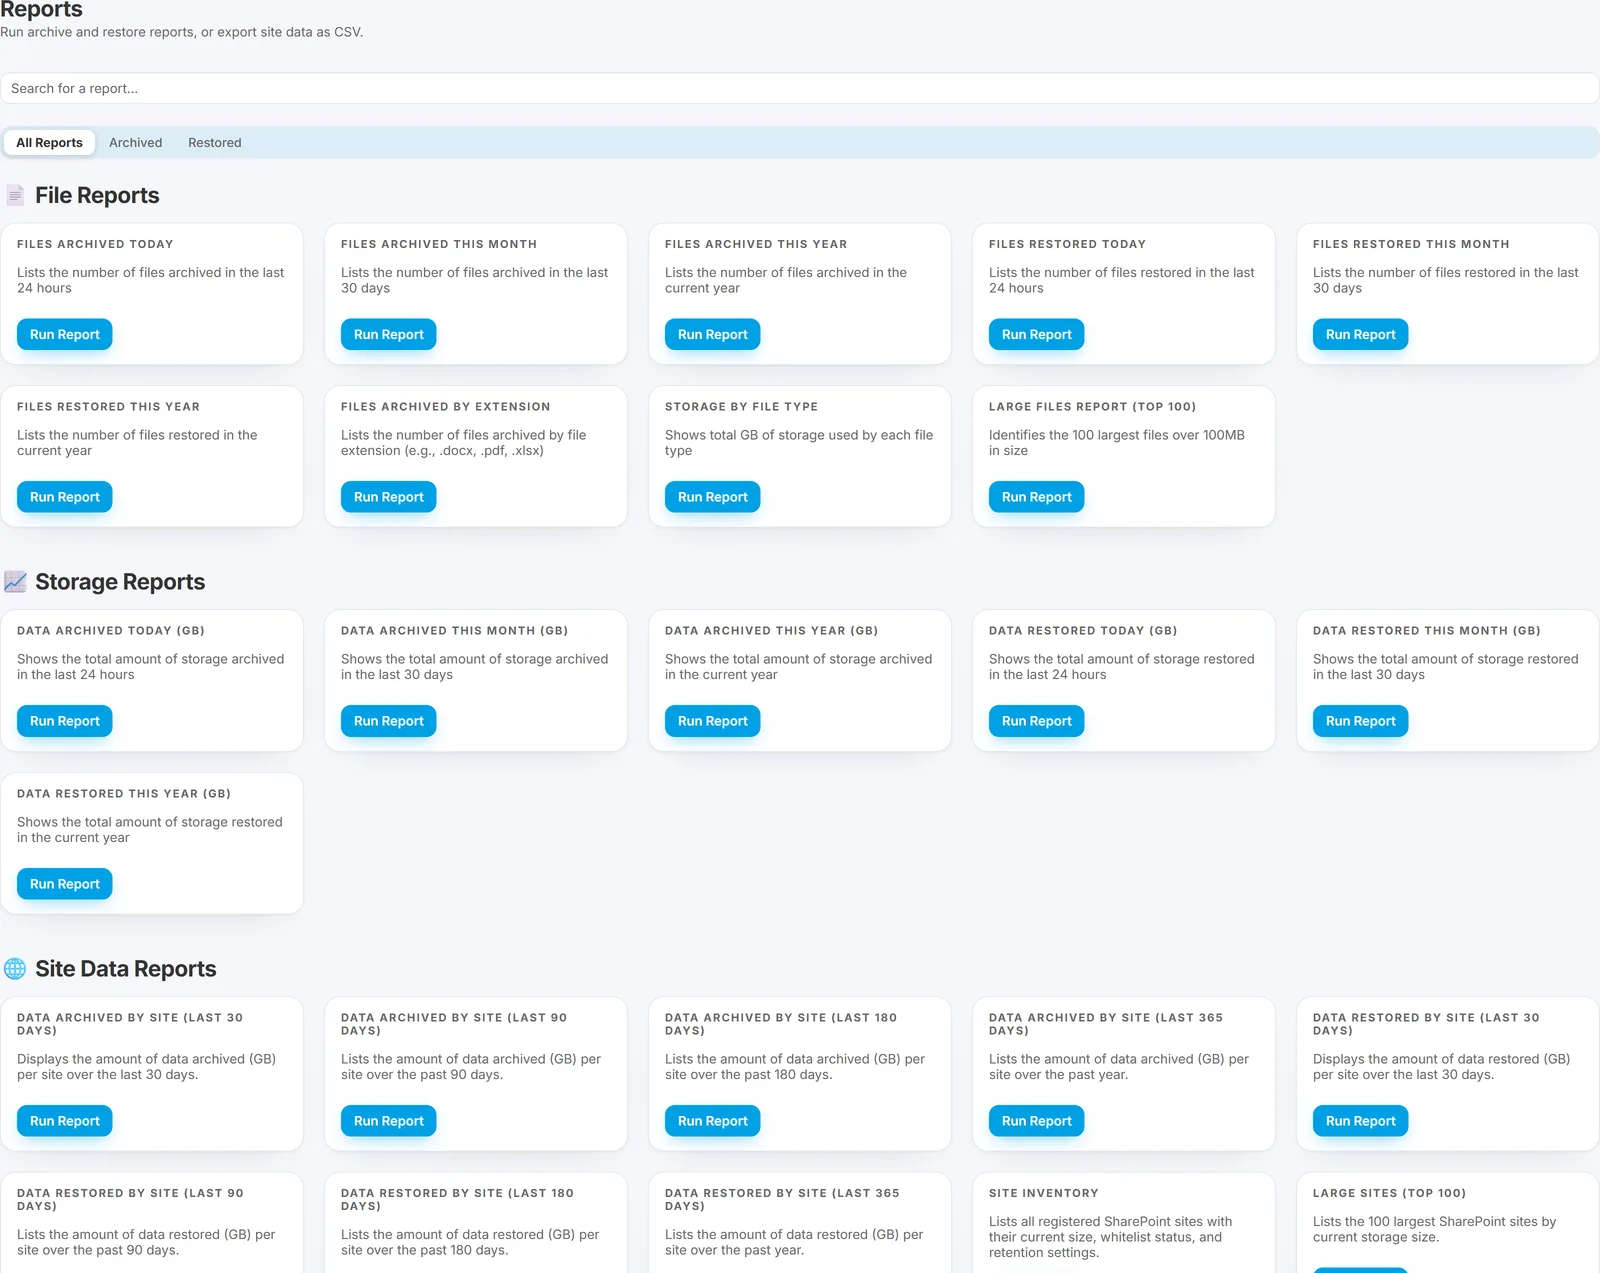Click 'Identifies the 100 largest files' description
1600x1273 pixels.
click(1117, 443)
